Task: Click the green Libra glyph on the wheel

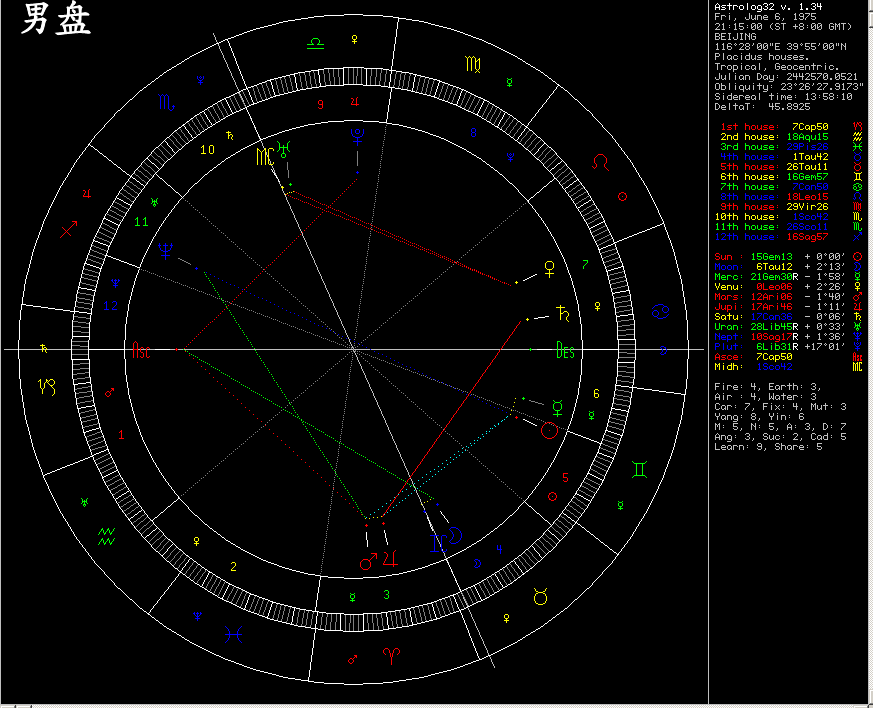Action: pos(315,43)
